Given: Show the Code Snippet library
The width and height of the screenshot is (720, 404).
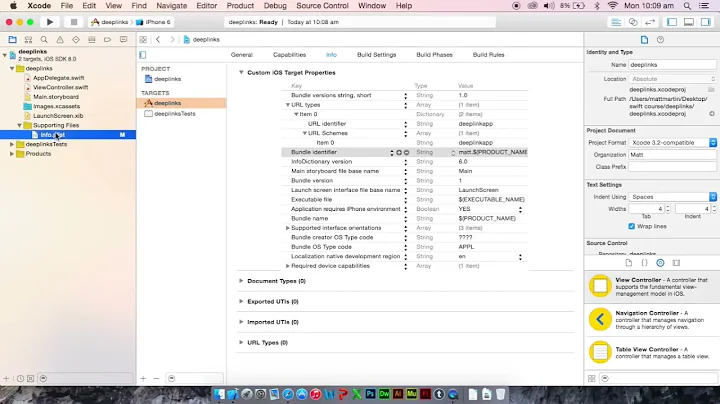Looking at the screenshot, I should coord(644,263).
